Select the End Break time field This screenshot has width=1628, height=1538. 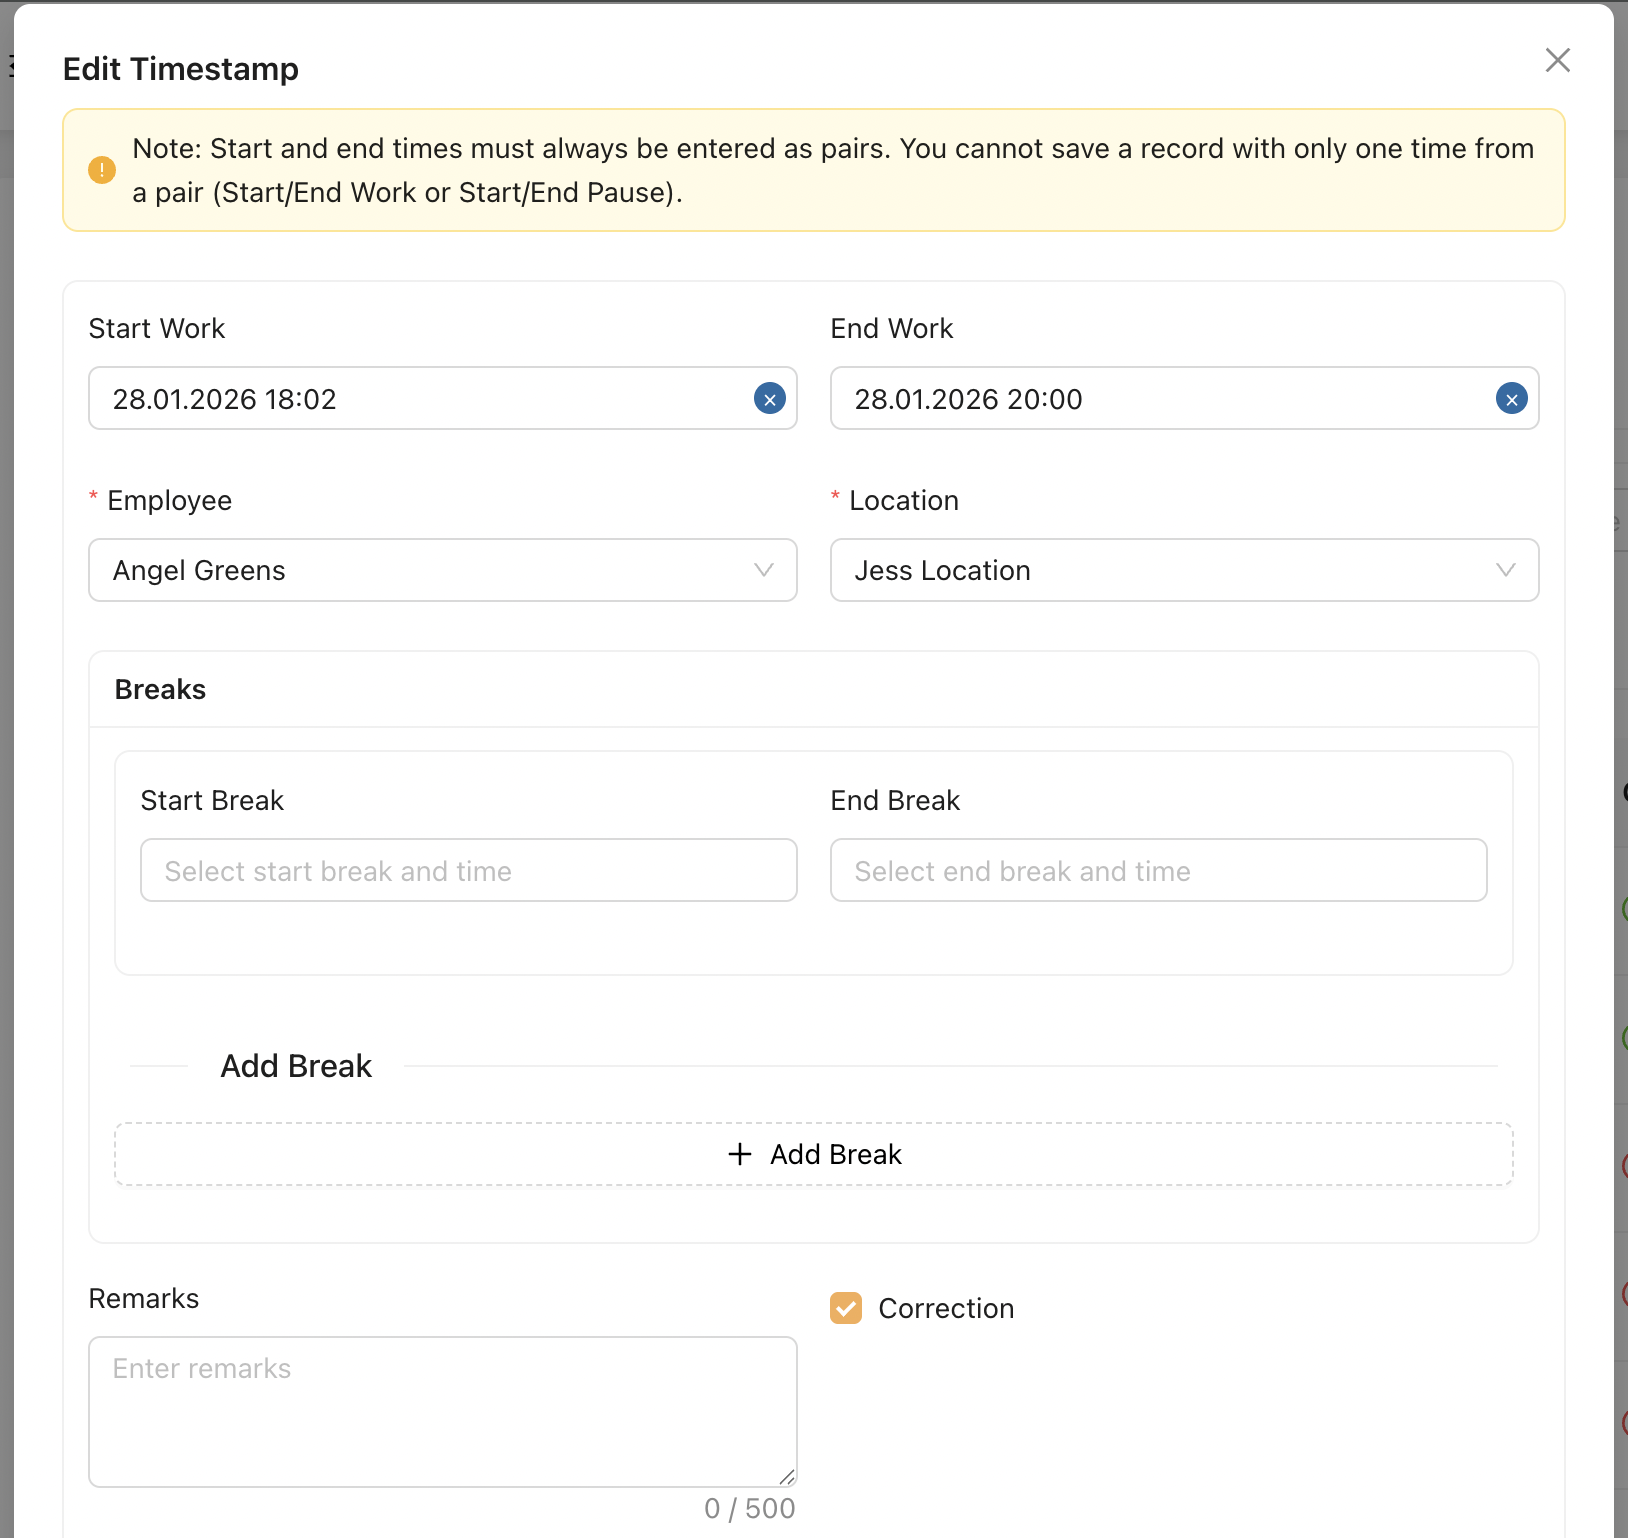(1158, 871)
